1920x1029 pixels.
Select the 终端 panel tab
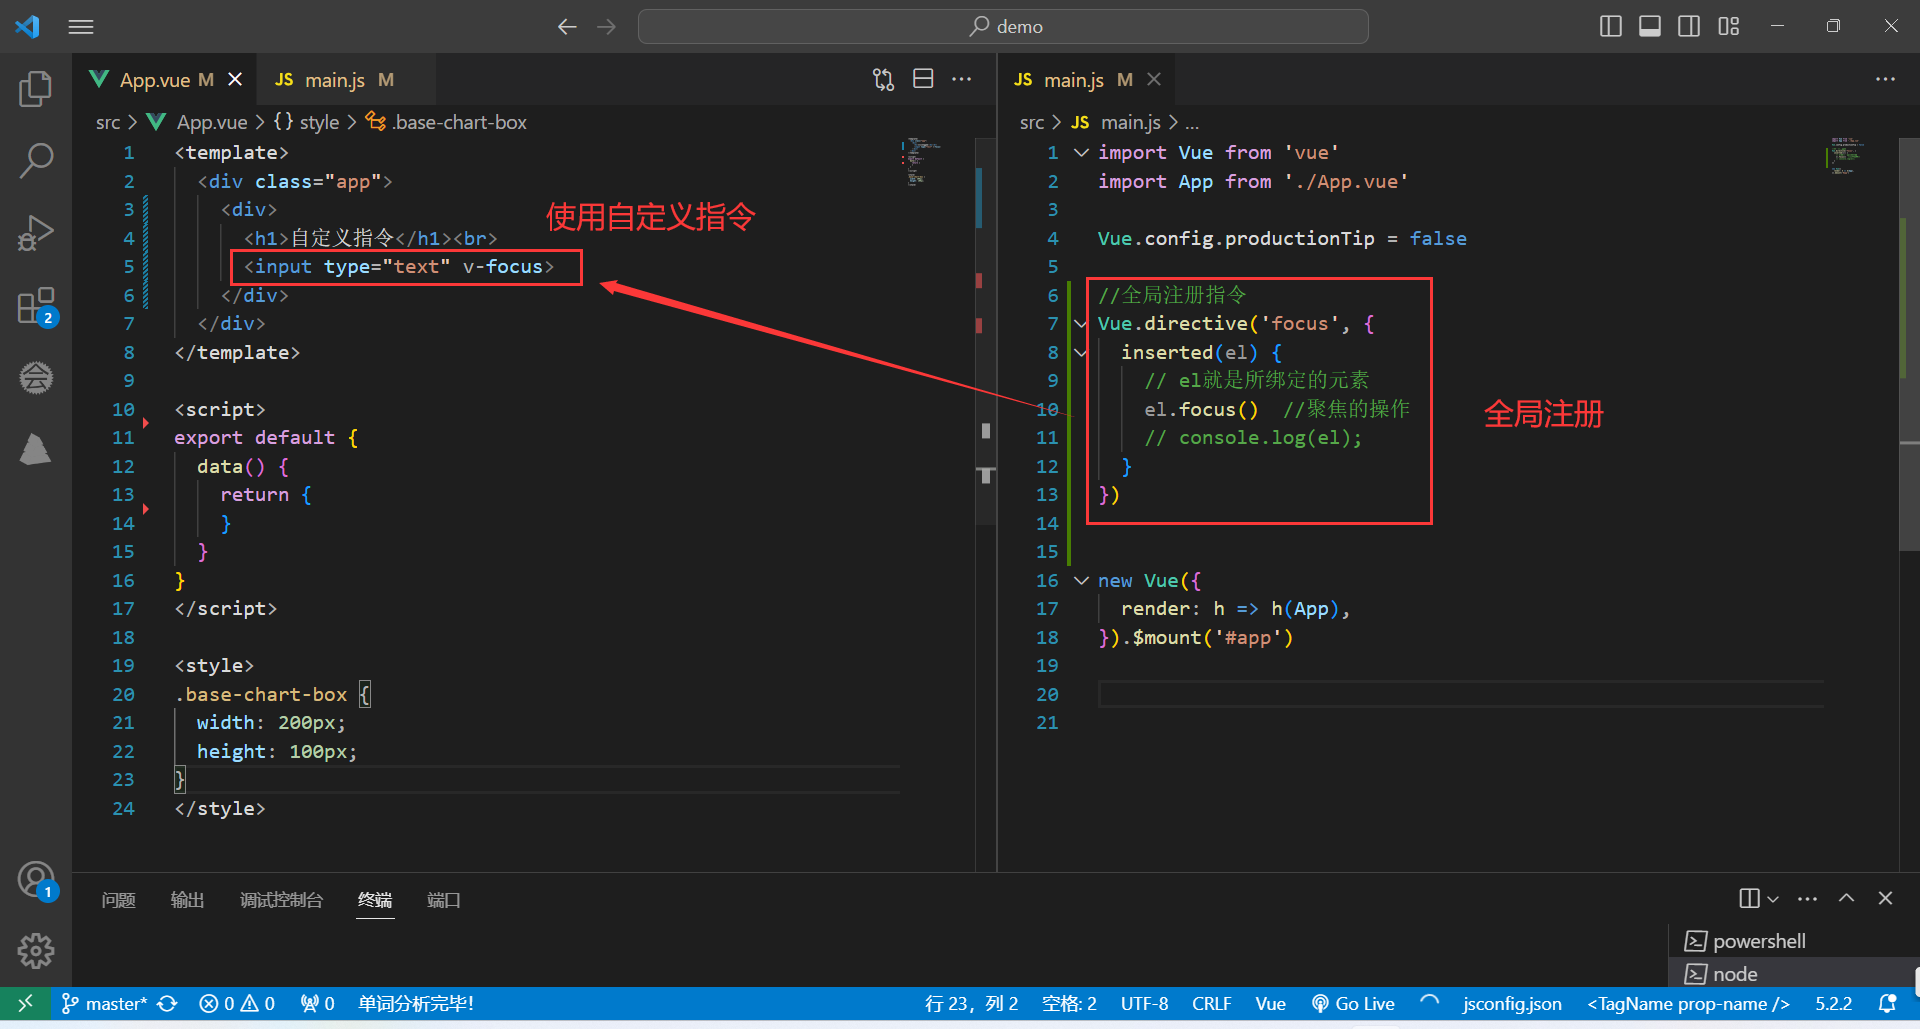click(375, 900)
